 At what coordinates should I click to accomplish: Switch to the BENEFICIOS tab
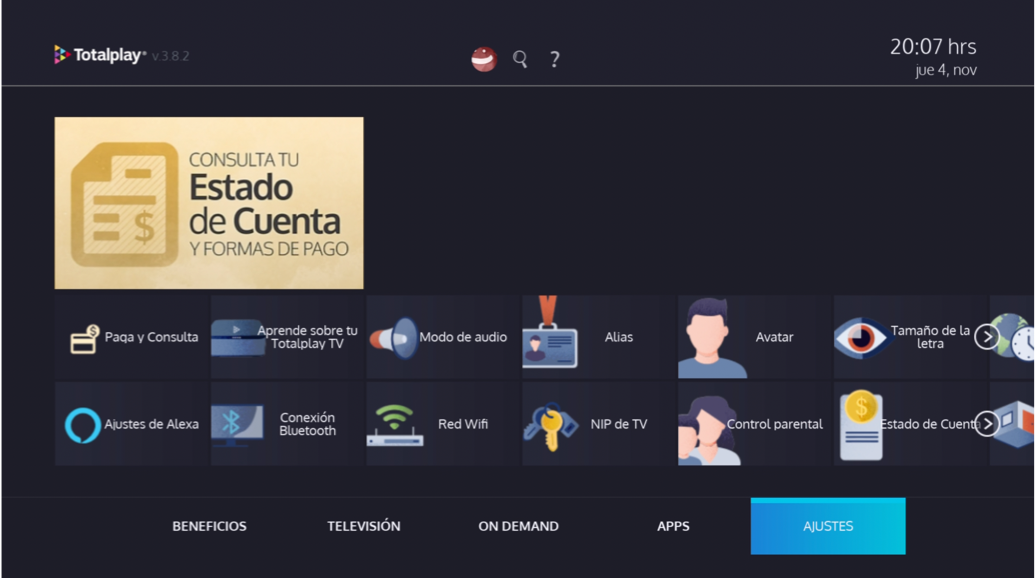point(209,526)
